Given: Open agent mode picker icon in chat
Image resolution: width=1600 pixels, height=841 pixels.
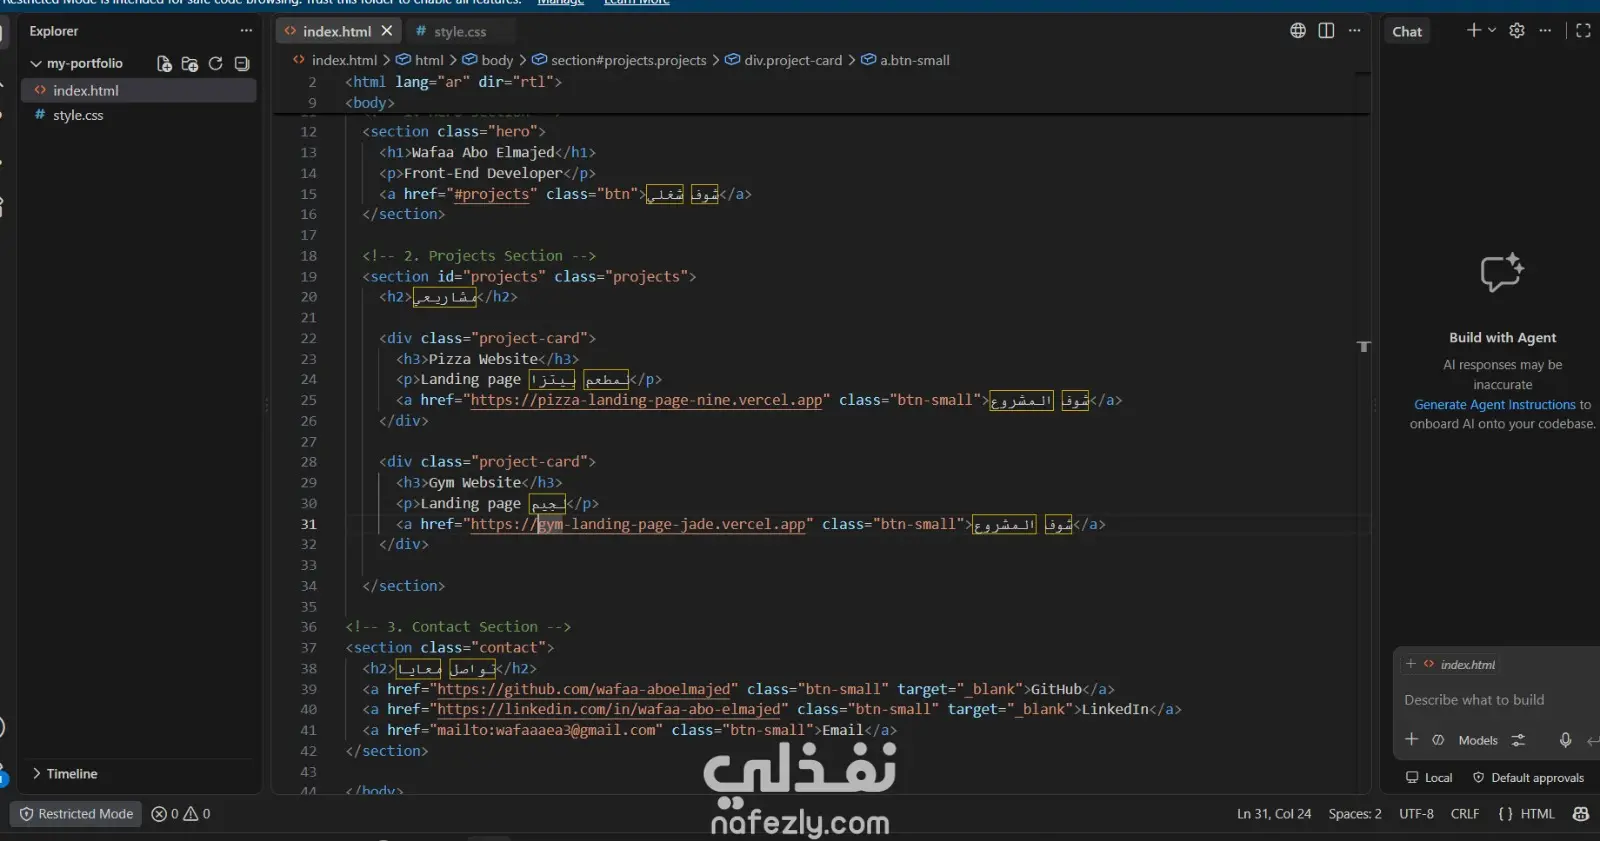Looking at the screenshot, I should [1438, 740].
